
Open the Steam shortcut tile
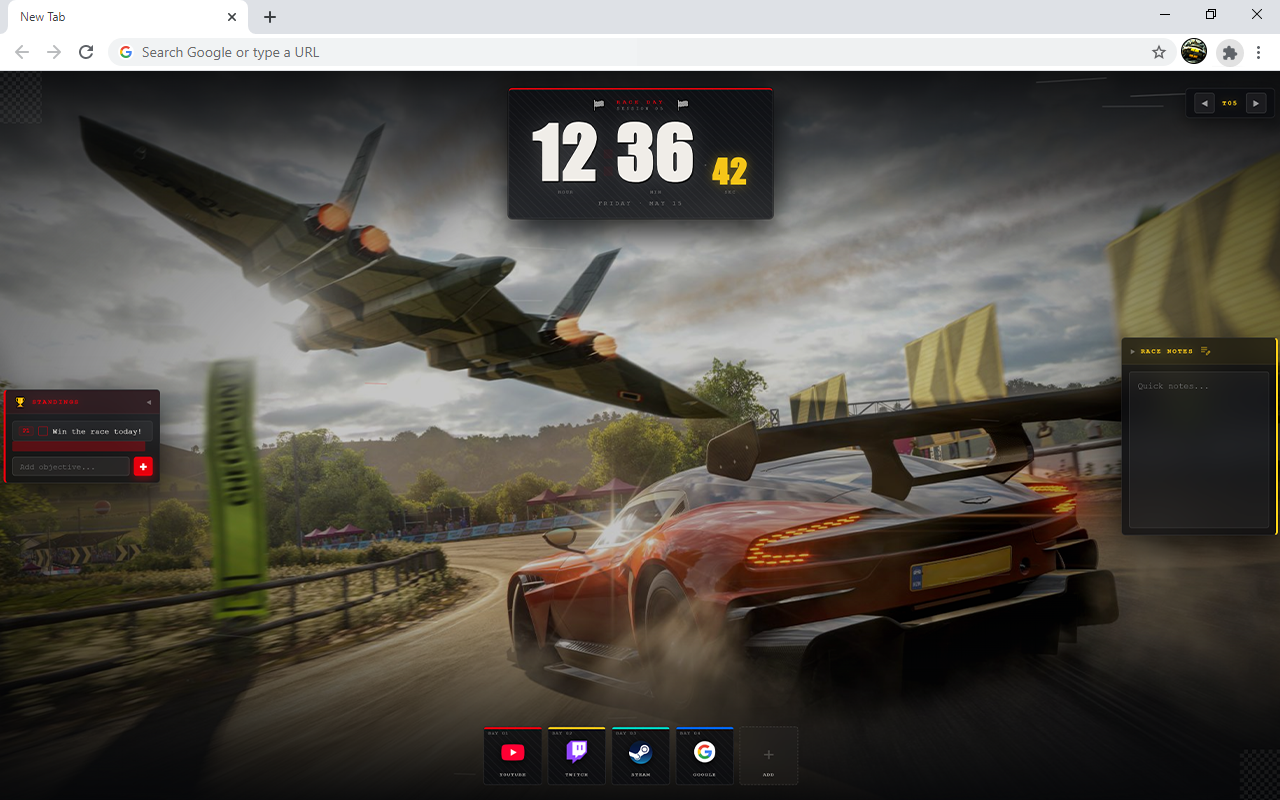pyautogui.click(x=640, y=756)
